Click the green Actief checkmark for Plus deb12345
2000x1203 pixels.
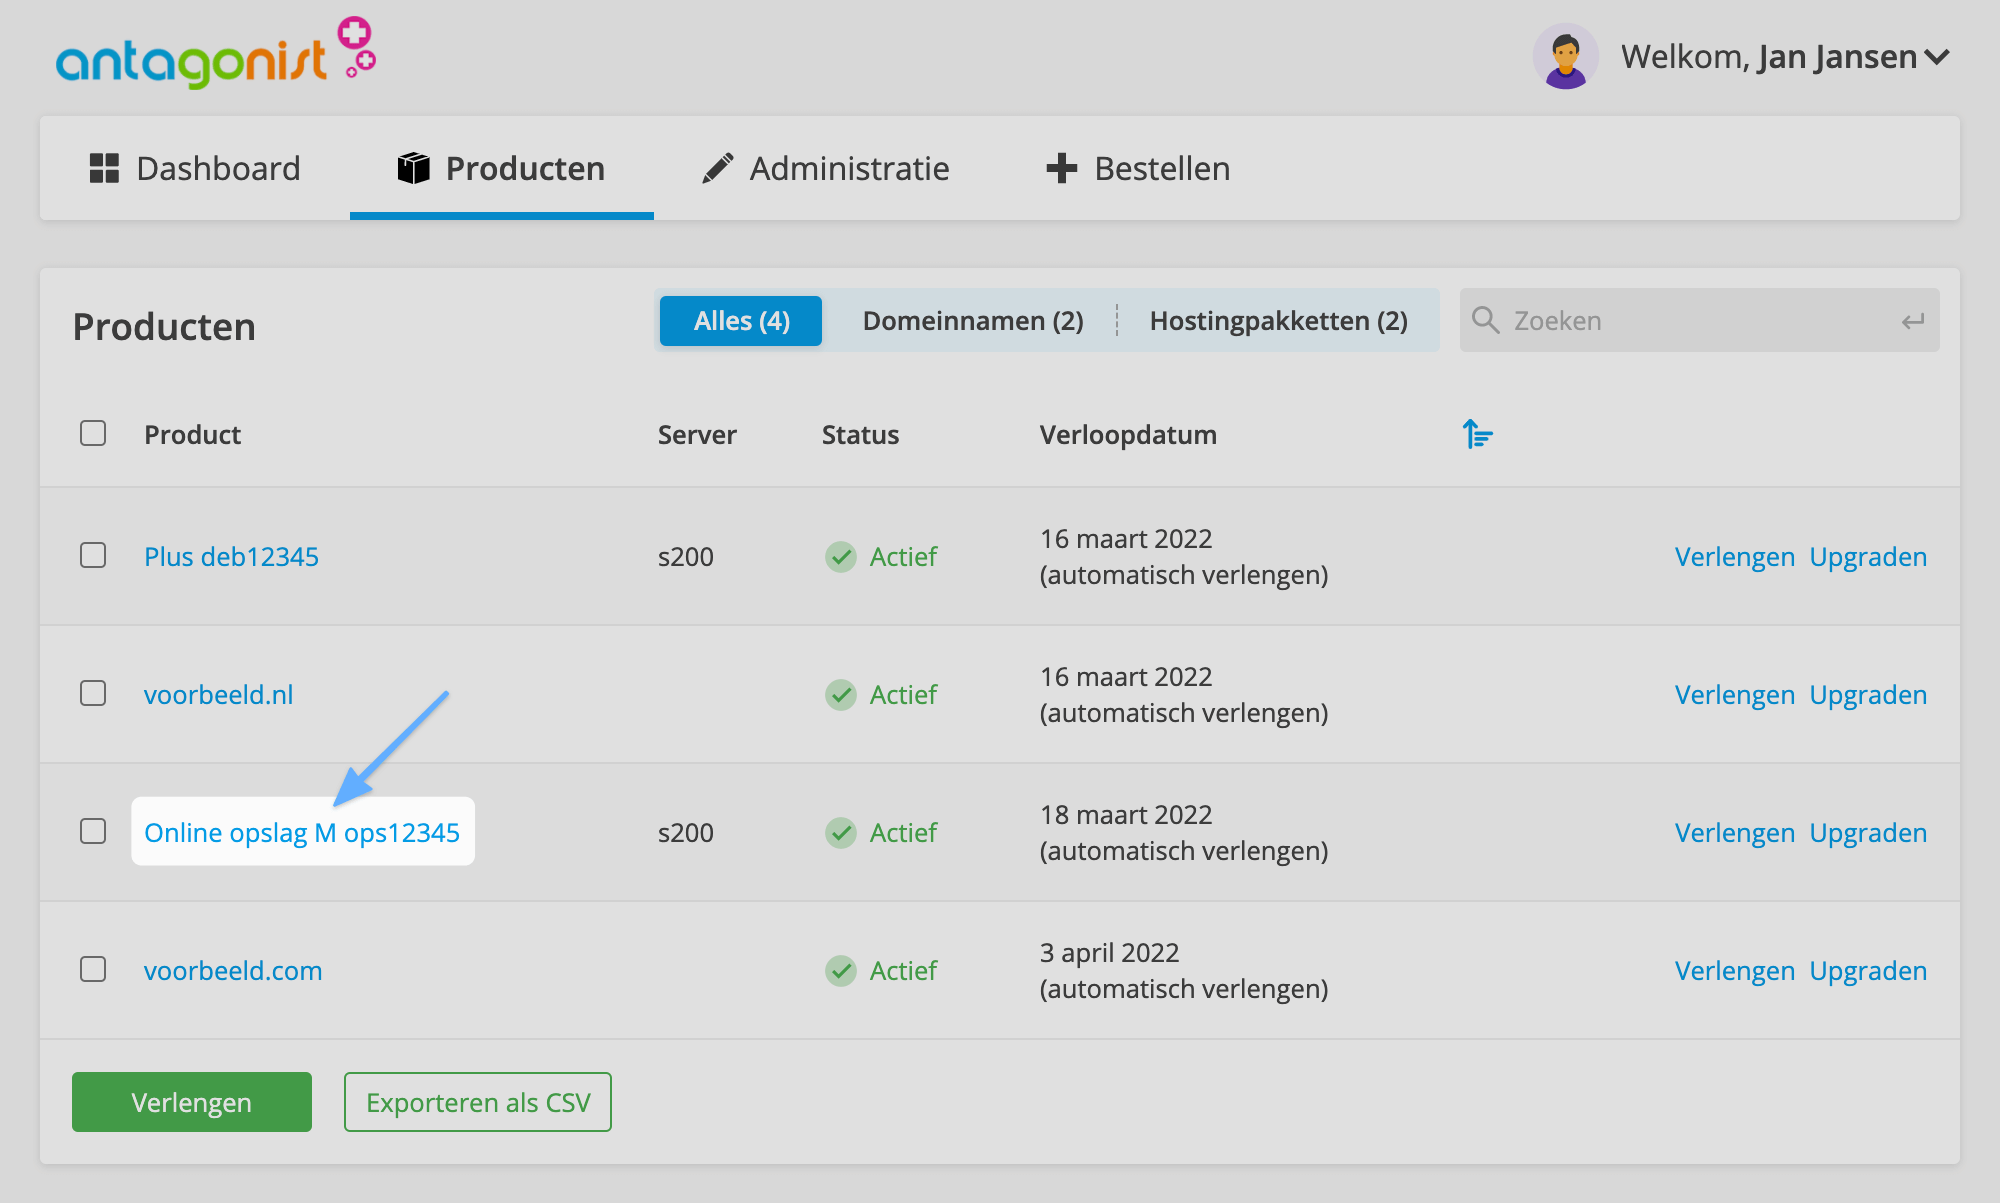tap(841, 556)
